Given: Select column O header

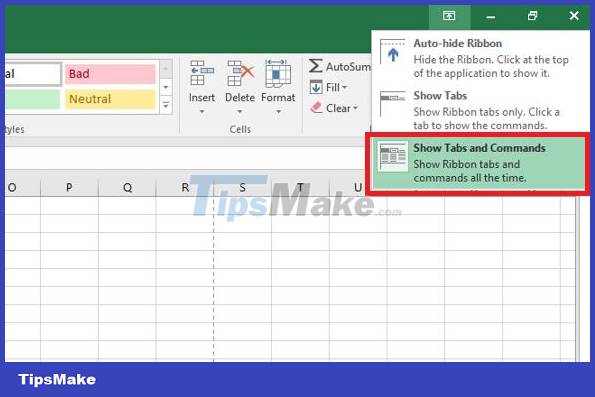Looking at the screenshot, I should click(x=23, y=187).
